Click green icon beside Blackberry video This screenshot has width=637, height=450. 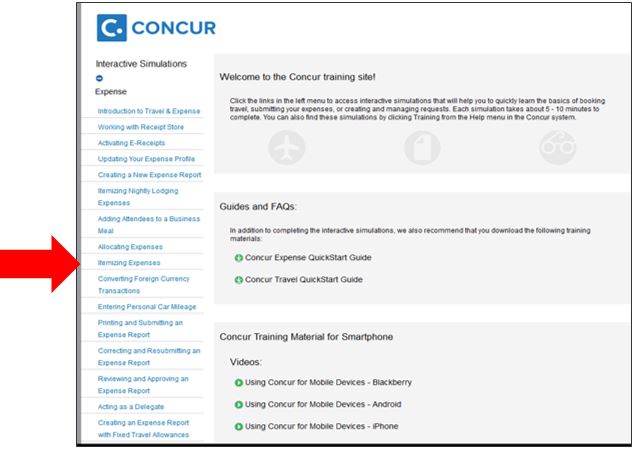[x=239, y=383]
